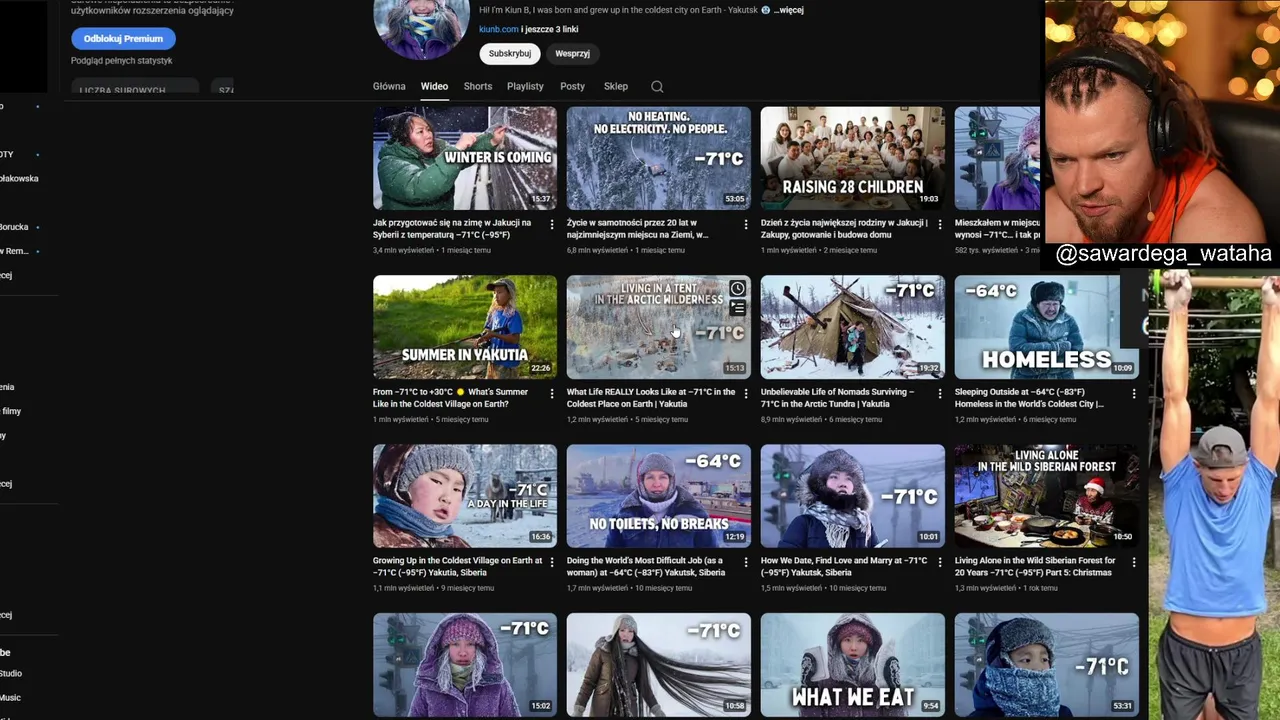The width and height of the screenshot is (1280, 720).
Task: Select the Wideo tab
Action: pos(434,86)
